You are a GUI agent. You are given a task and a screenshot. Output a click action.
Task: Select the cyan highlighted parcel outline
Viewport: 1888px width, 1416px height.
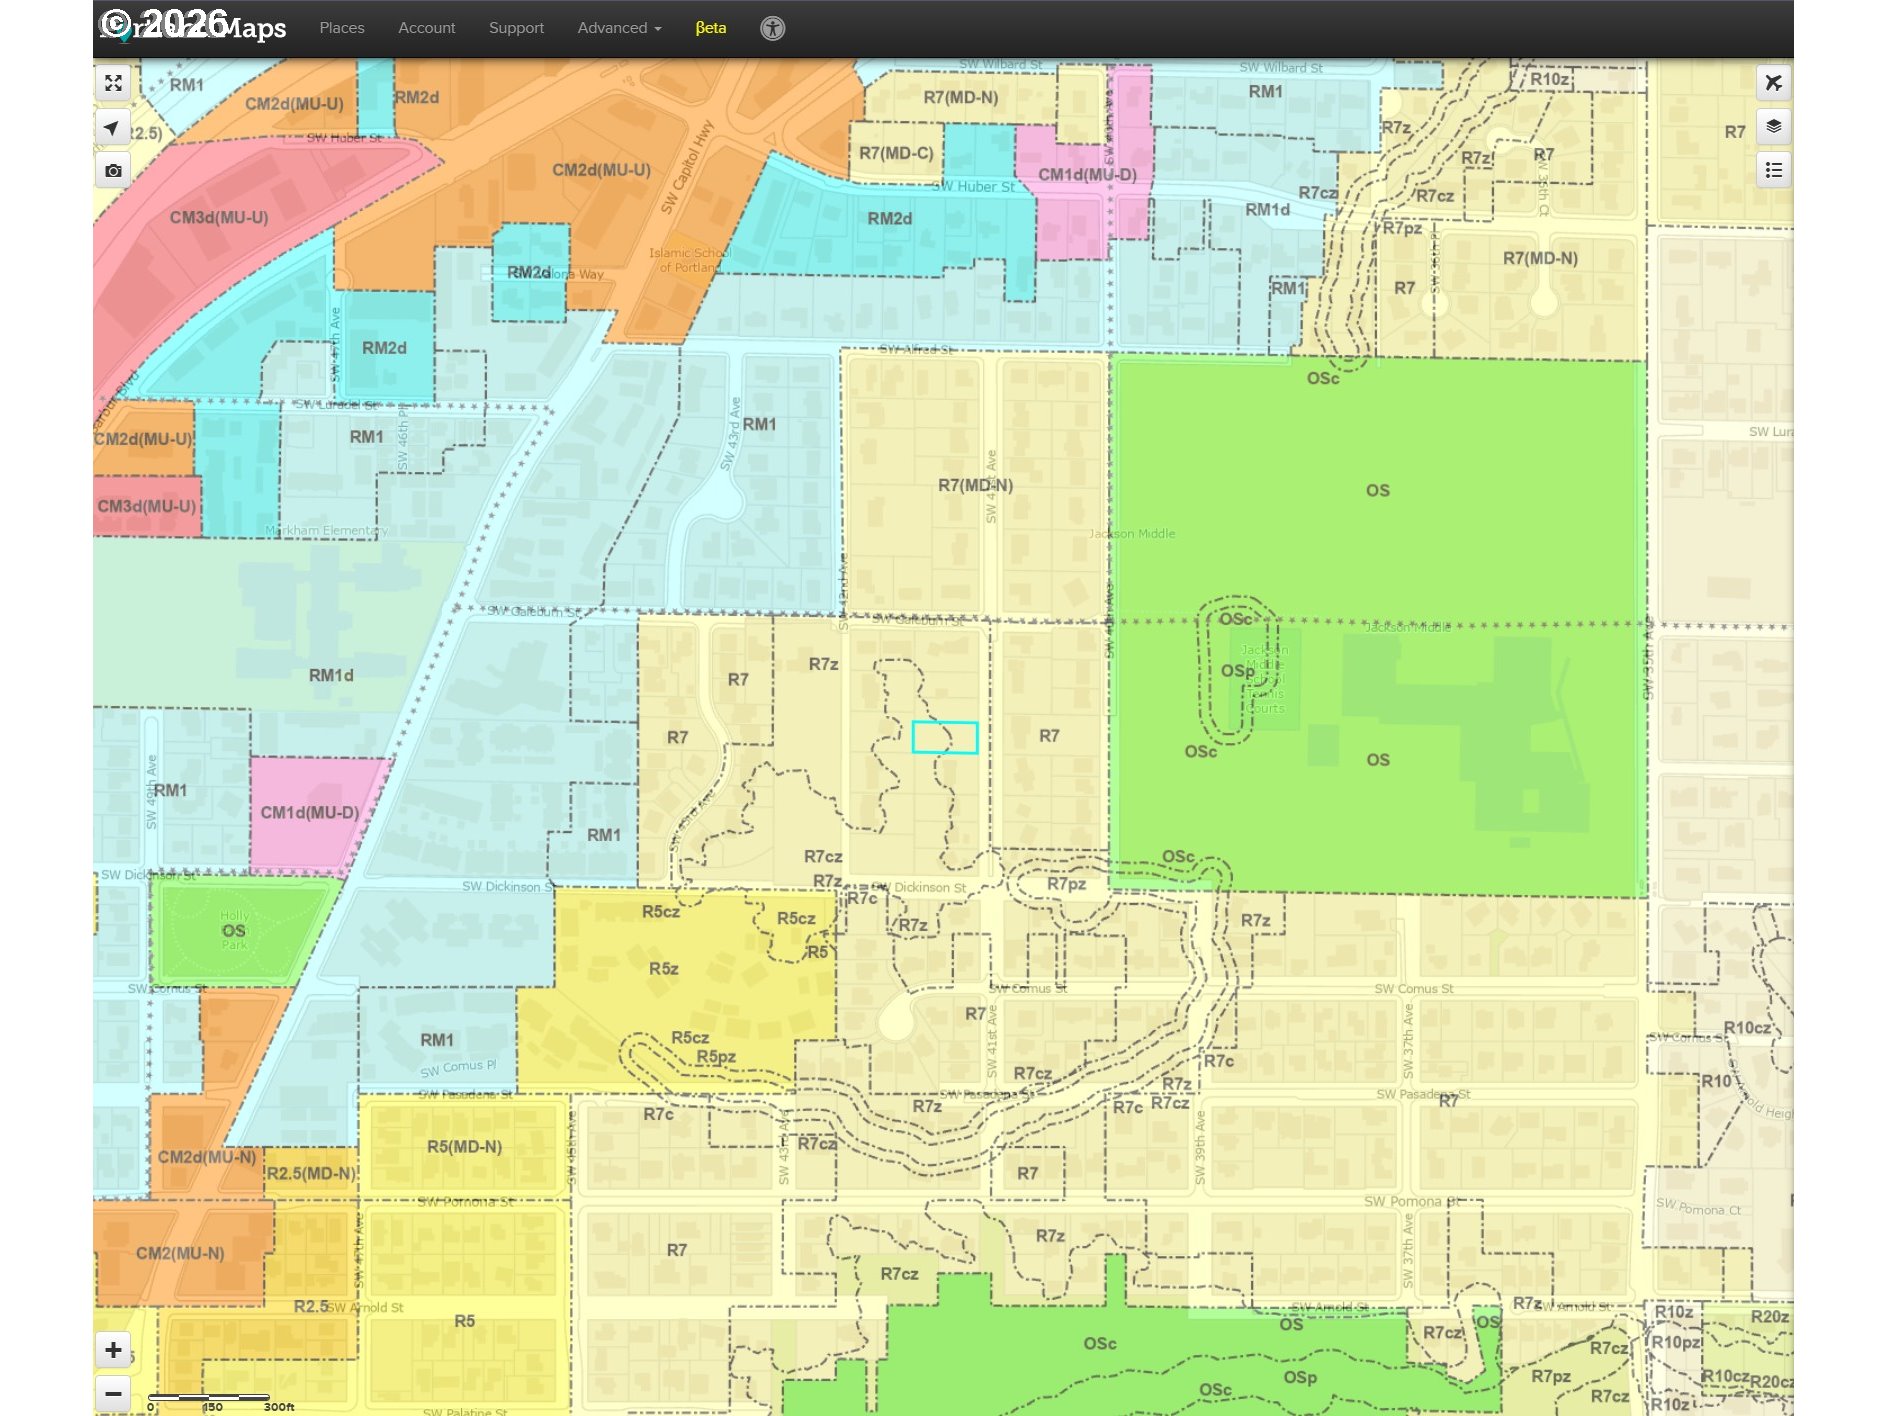click(x=944, y=737)
